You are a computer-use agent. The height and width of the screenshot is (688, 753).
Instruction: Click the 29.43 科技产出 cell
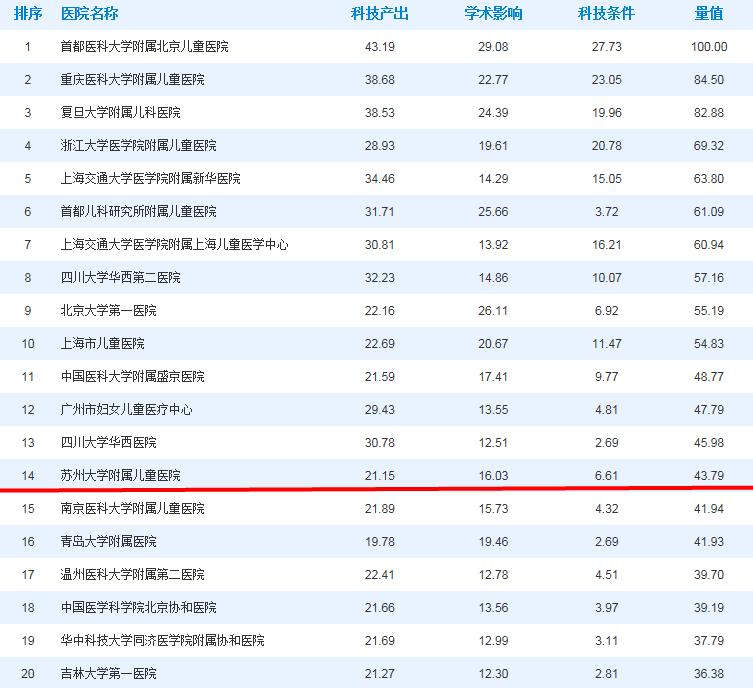point(379,410)
